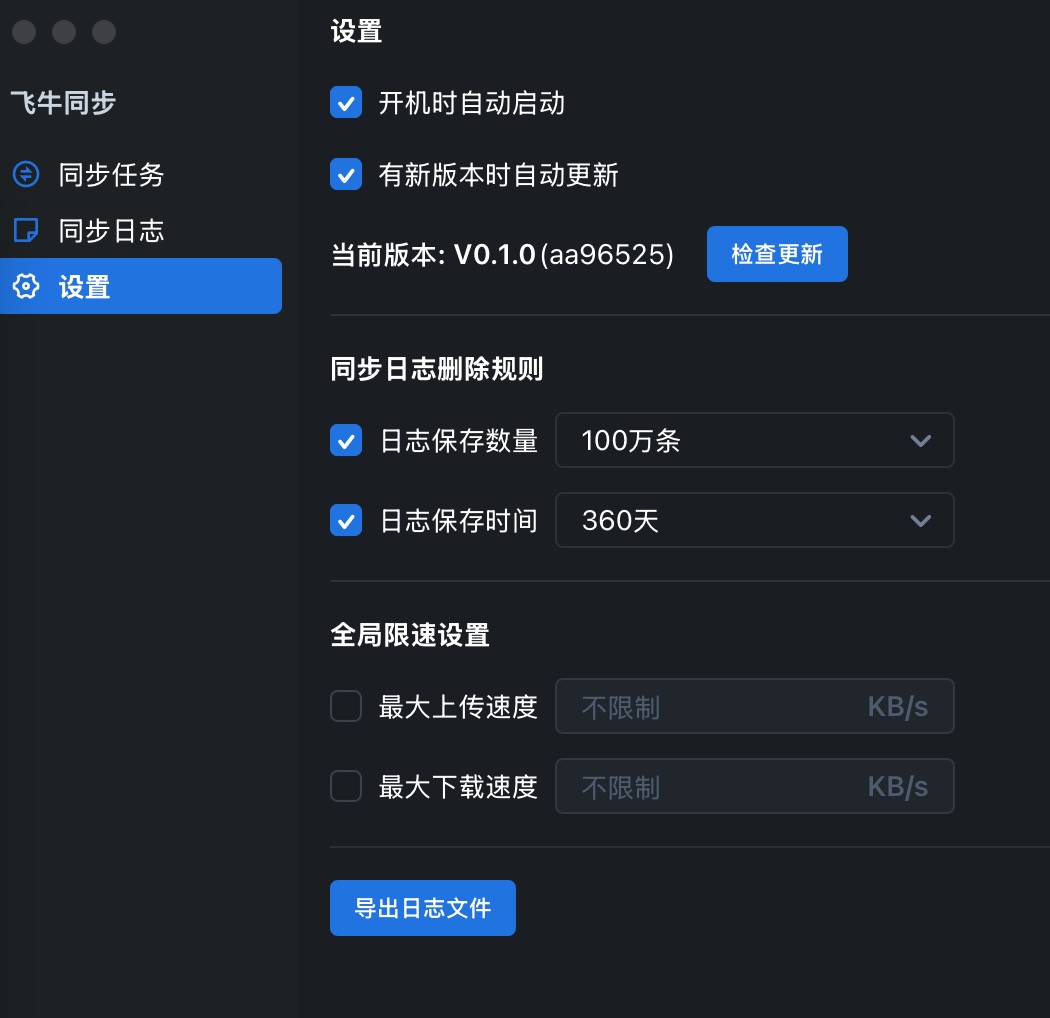Enable 最大上传速度 limit checkbox
This screenshot has height=1018, width=1050.
coord(346,707)
